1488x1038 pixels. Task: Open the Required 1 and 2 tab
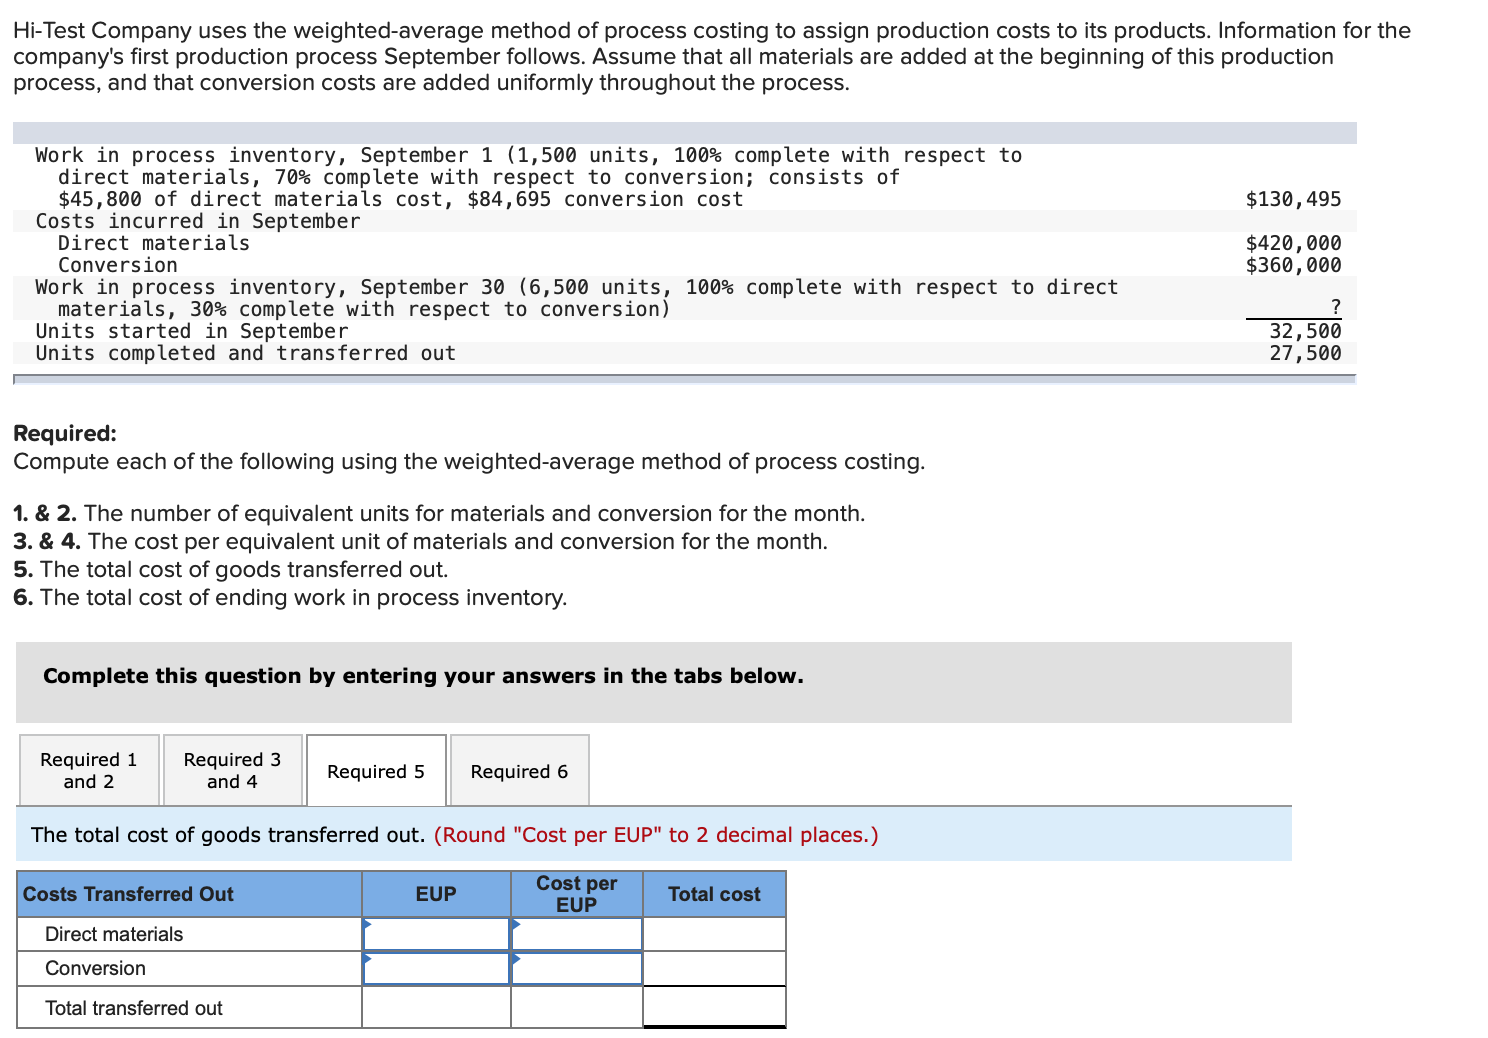click(x=89, y=770)
